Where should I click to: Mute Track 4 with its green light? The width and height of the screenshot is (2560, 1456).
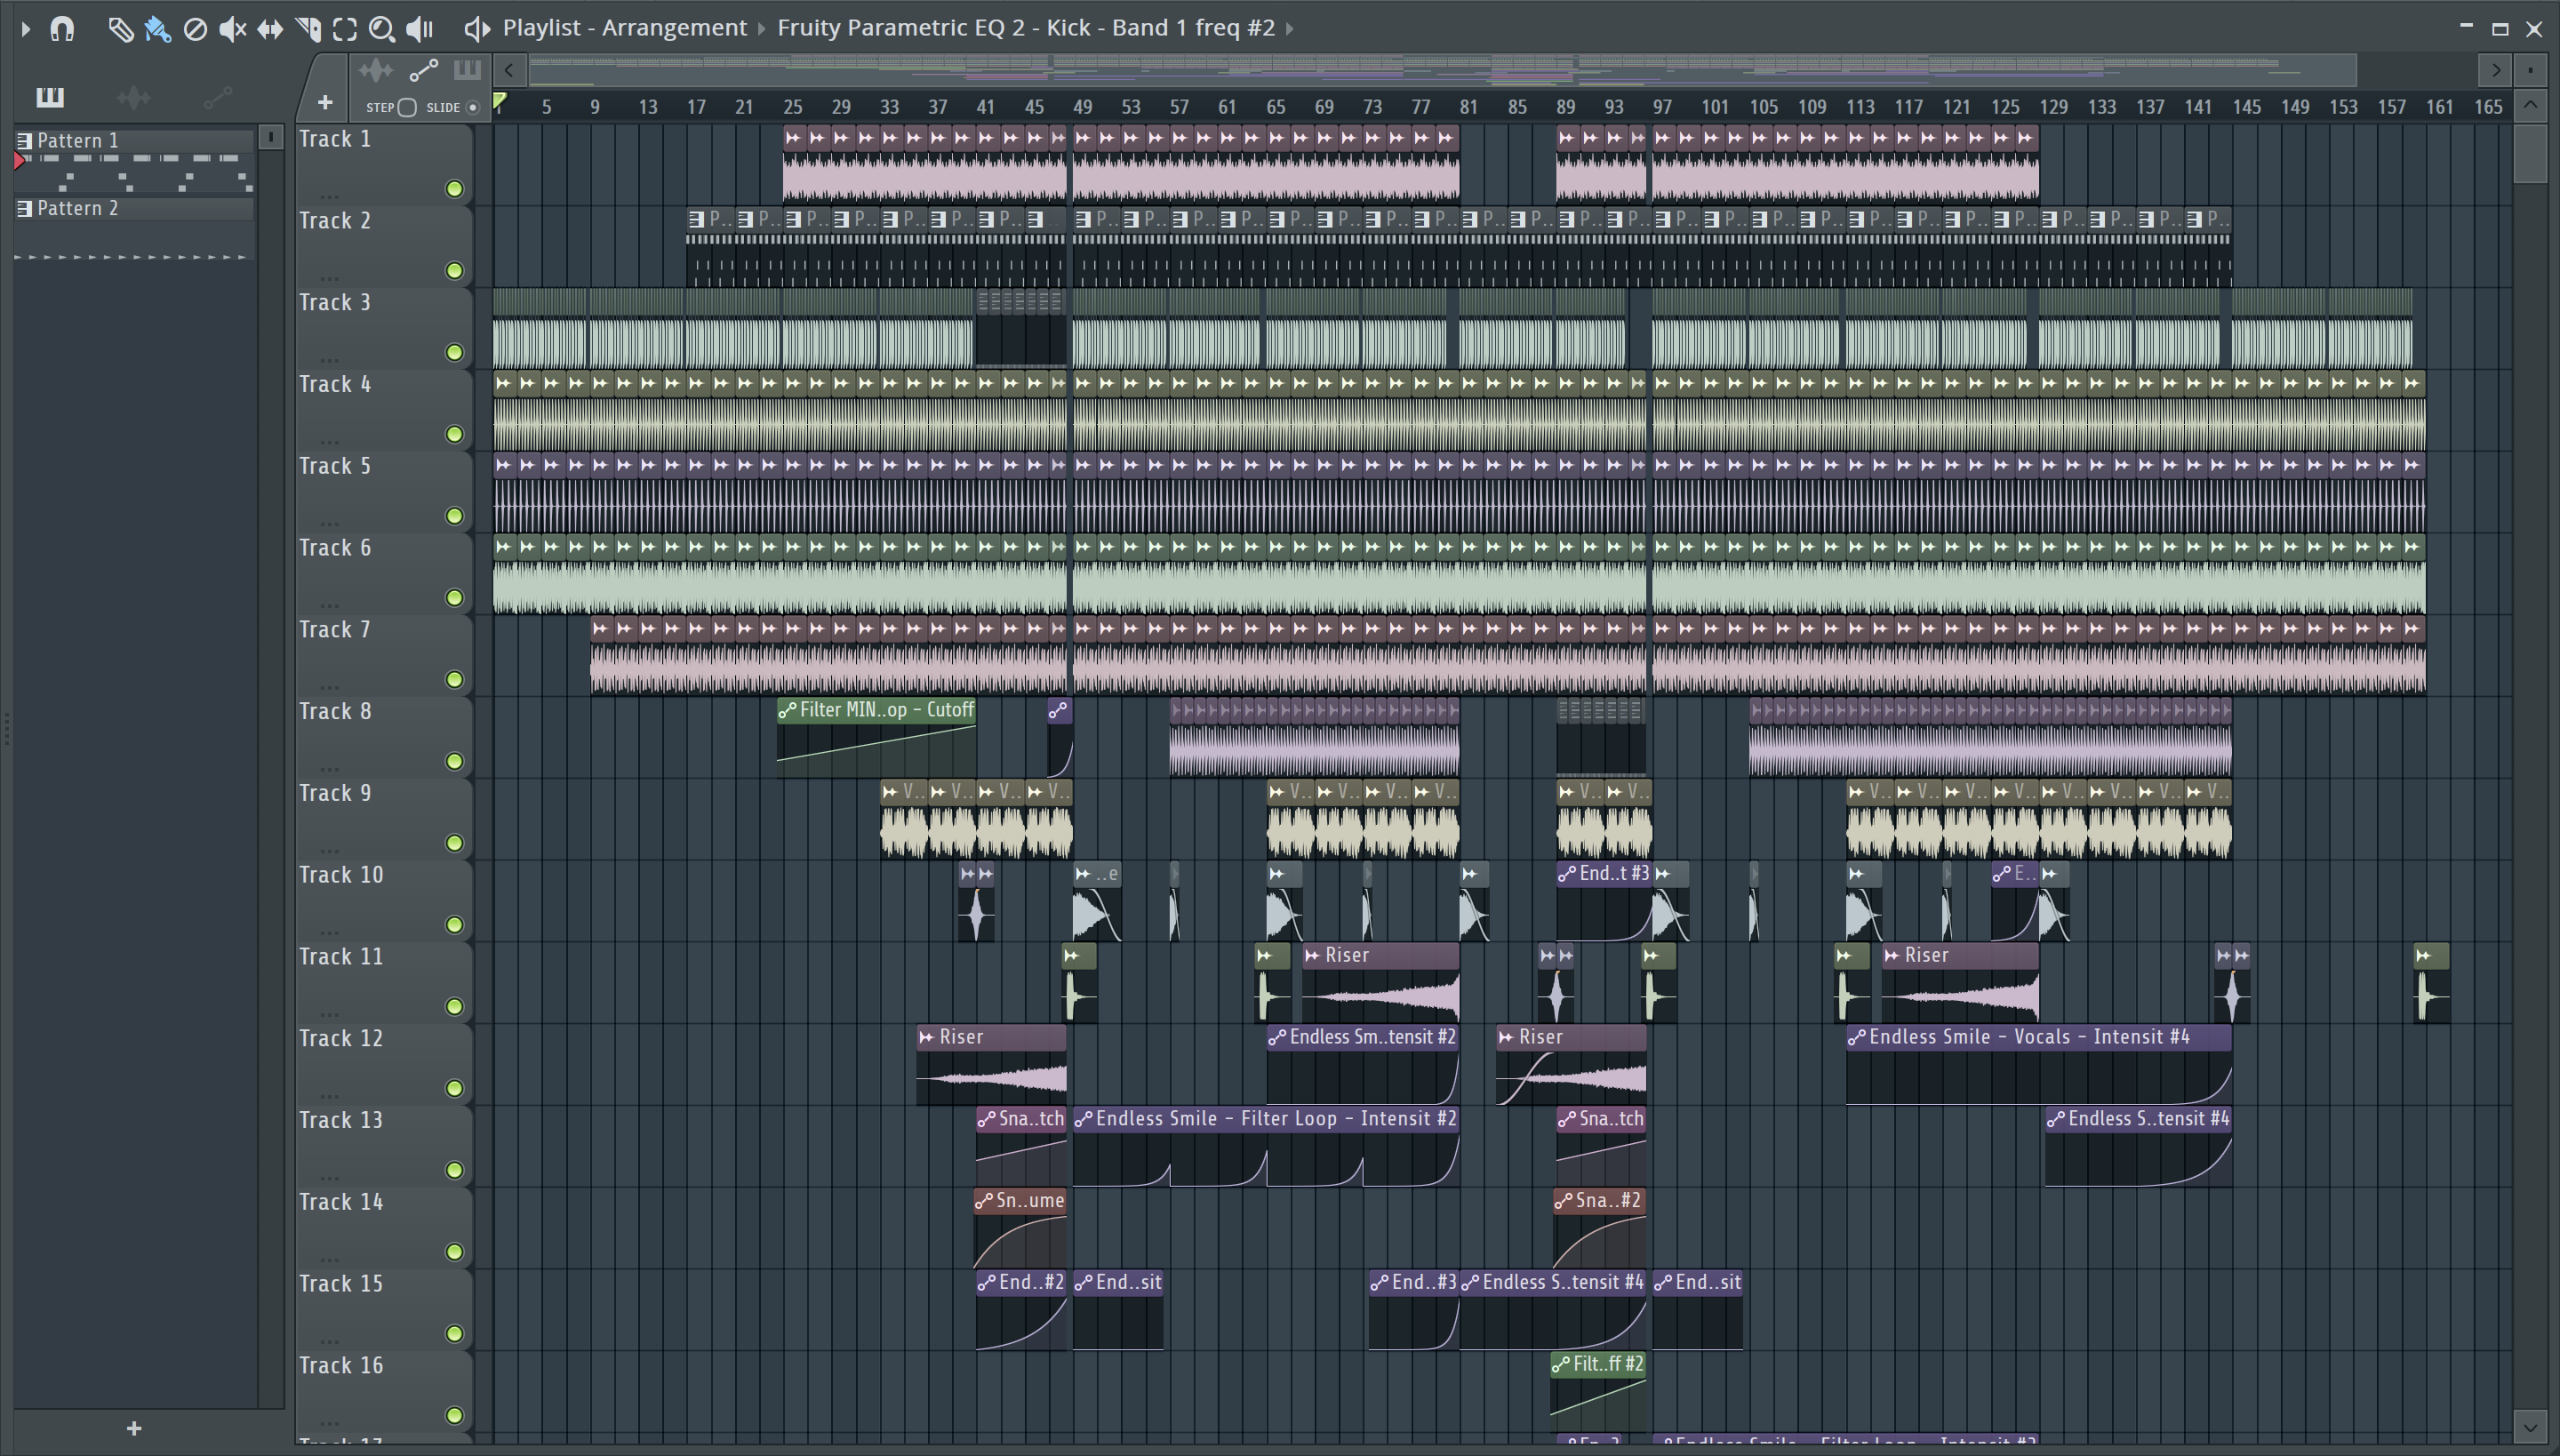click(x=455, y=435)
